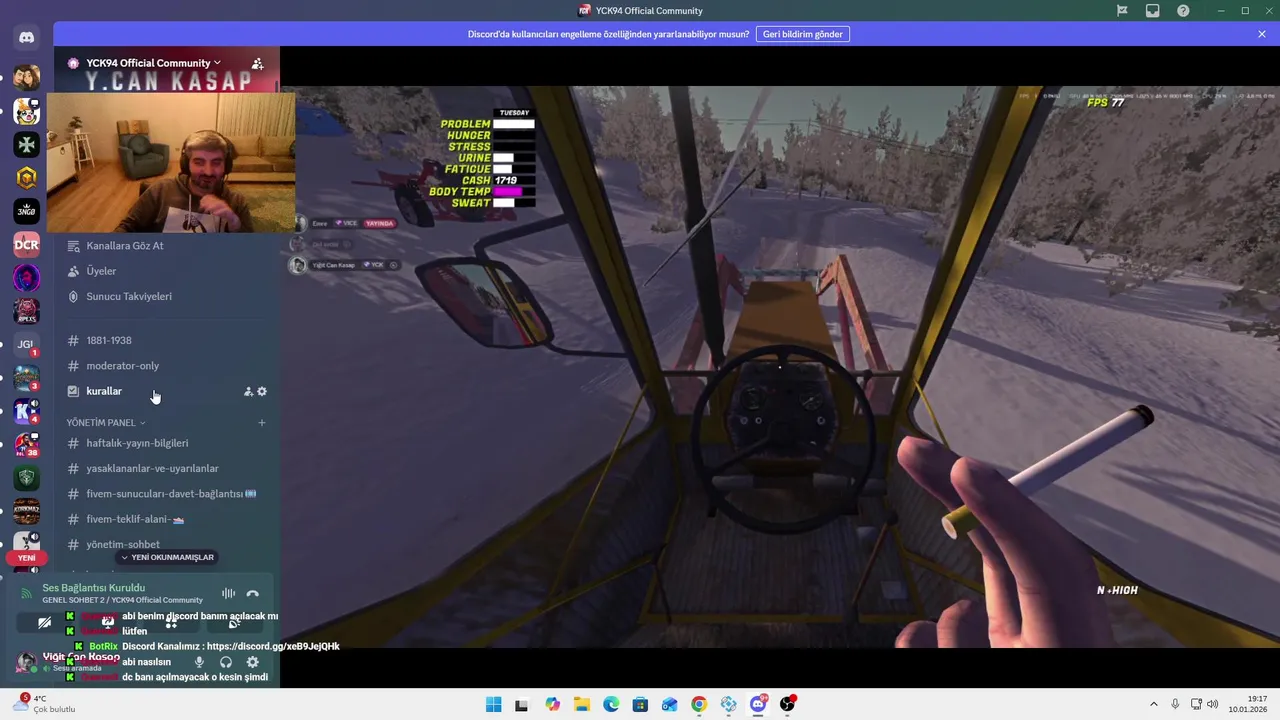Open weather widget showing 4°C
The height and width of the screenshot is (720, 1280).
click(44, 704)
